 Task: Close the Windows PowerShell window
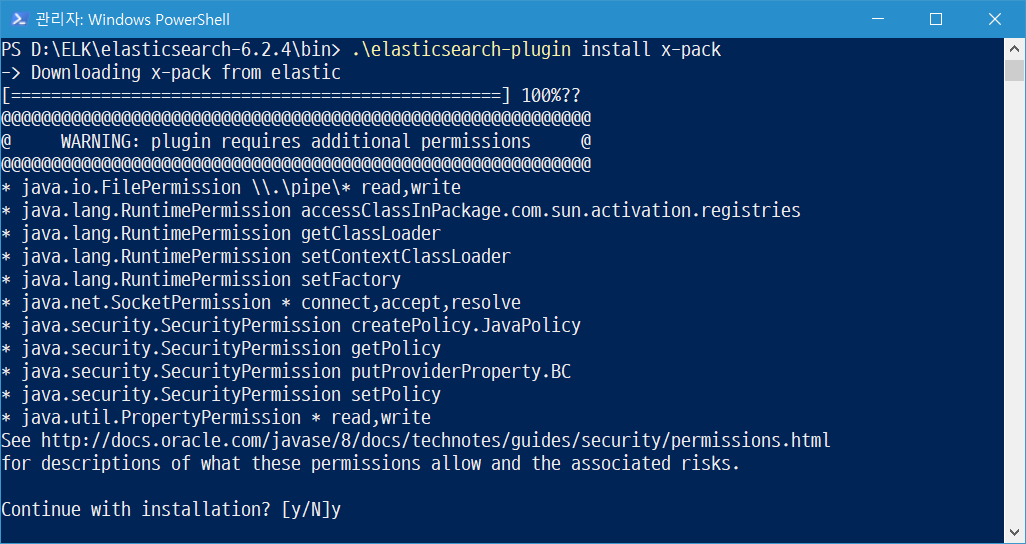(x=995, y=19)
